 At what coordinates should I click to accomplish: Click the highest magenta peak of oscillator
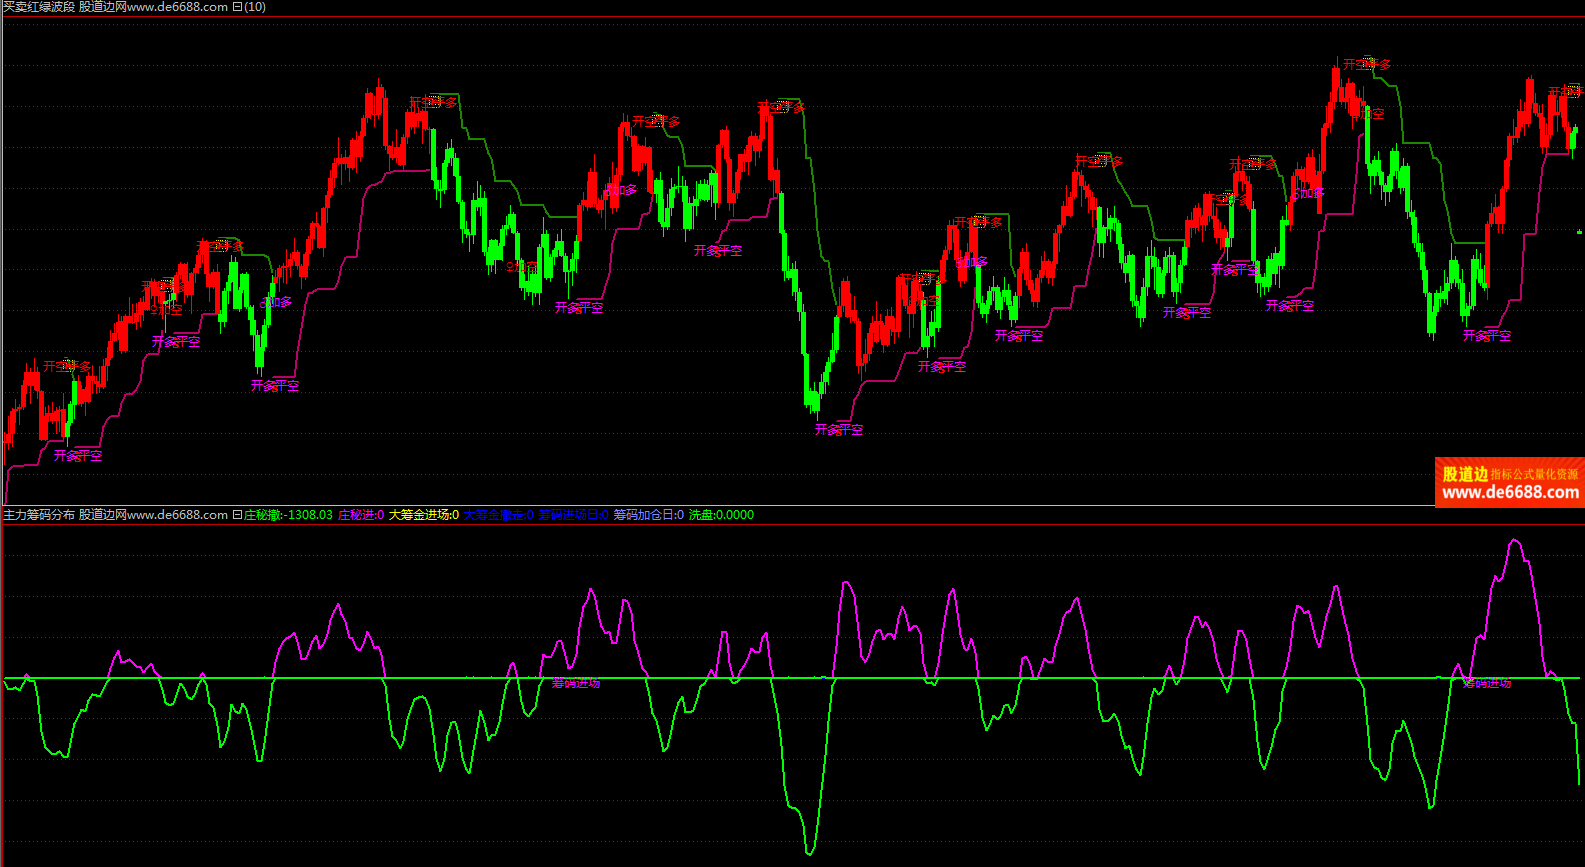point(1515,541)
